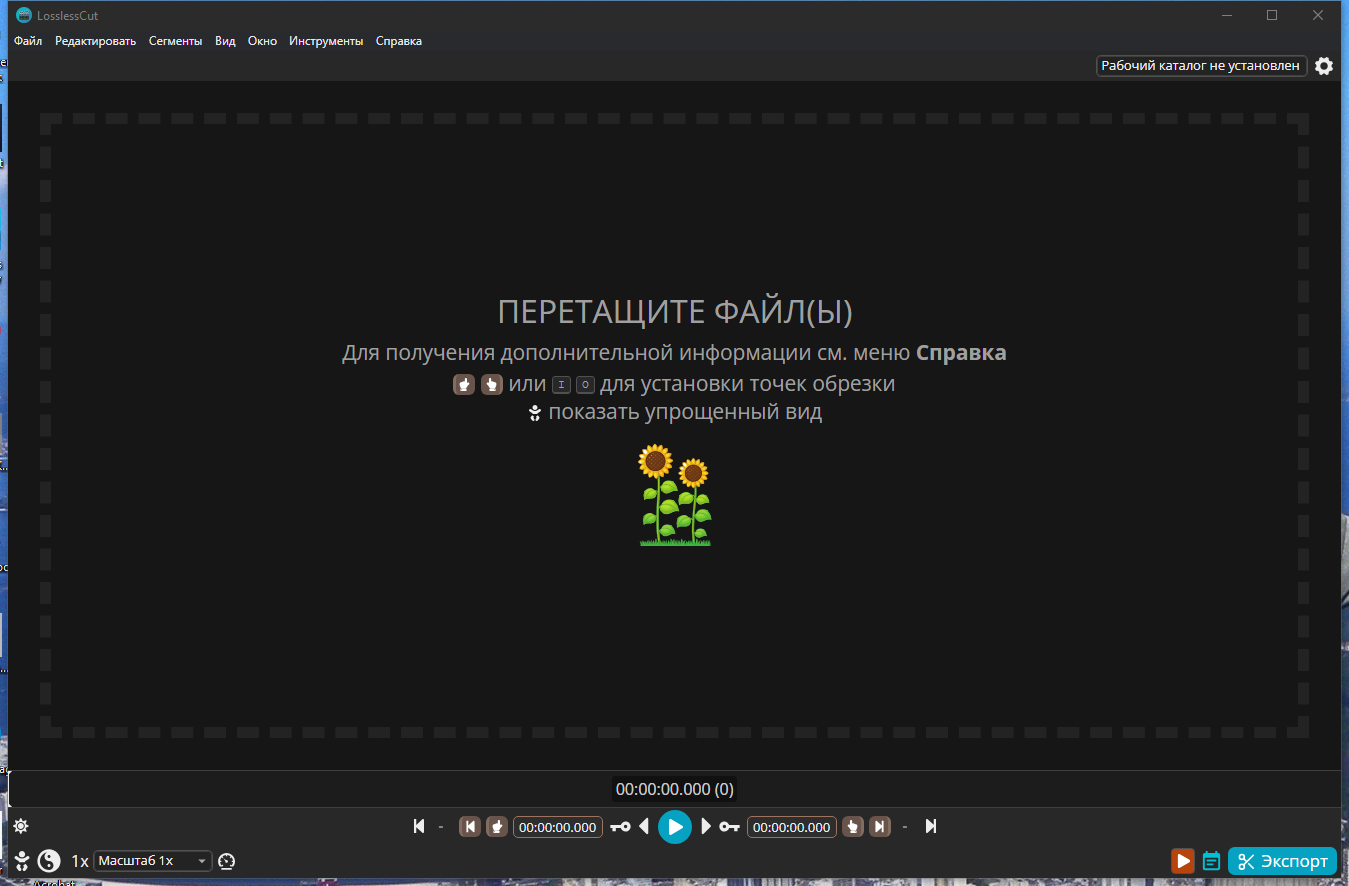
Task: Toggle yin-yang invert segments icon
Action: (49, 861)
